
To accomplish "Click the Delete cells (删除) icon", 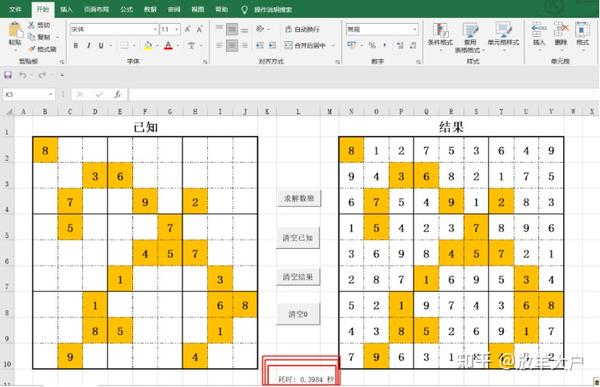I will point(561,29).
